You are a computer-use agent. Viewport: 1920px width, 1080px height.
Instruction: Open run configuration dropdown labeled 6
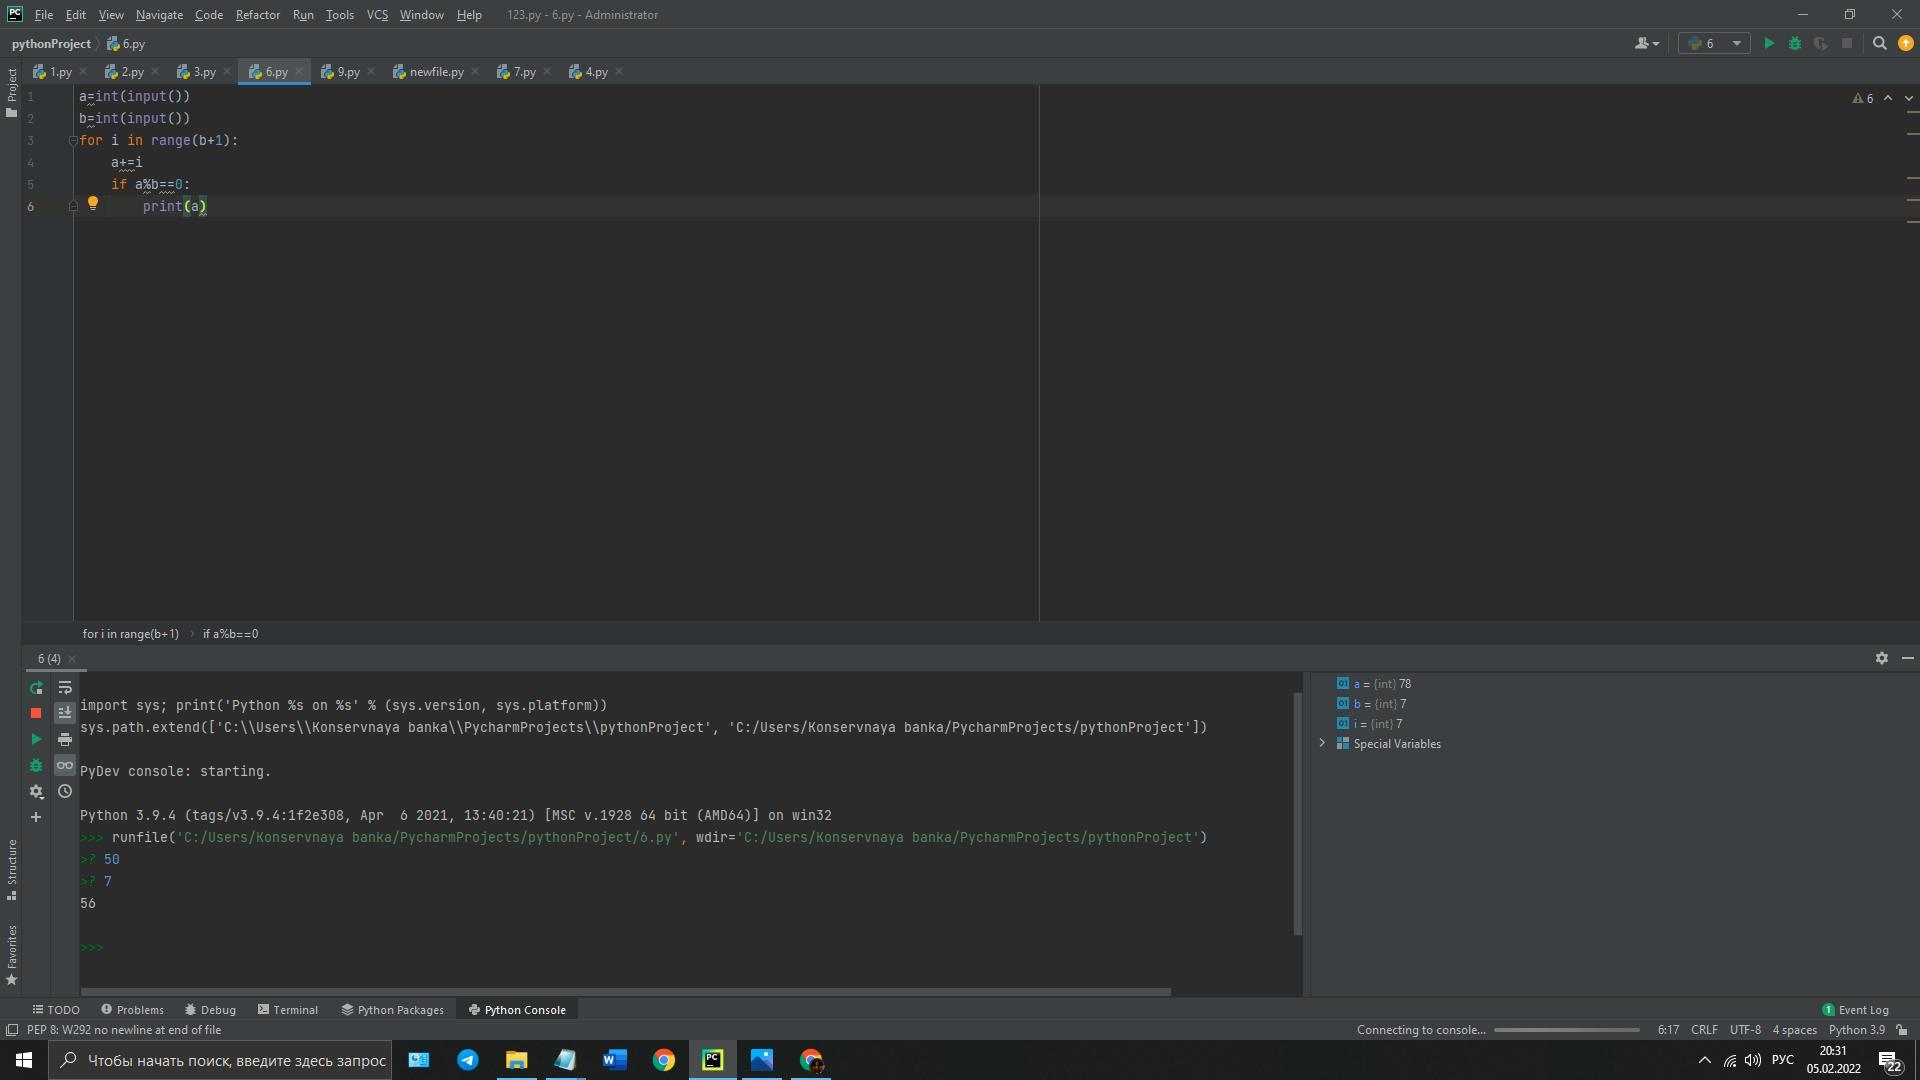pos(1714,43)
